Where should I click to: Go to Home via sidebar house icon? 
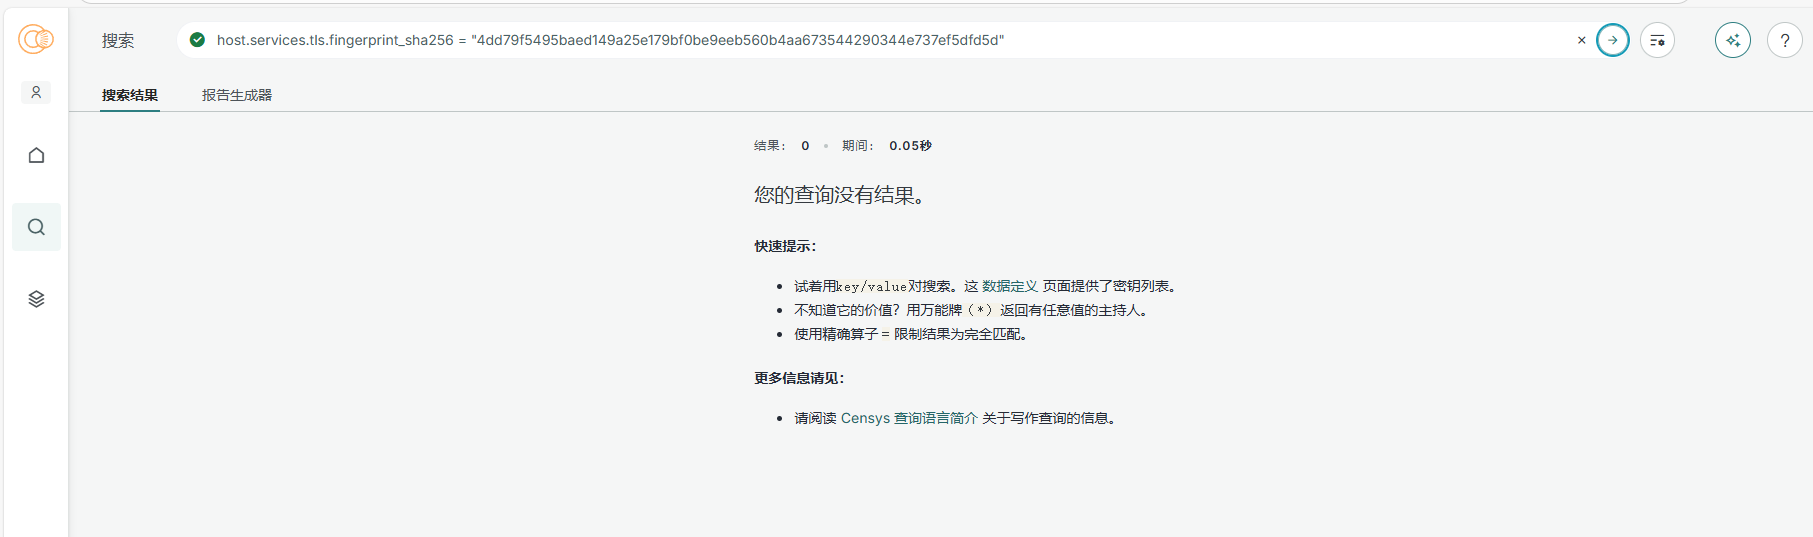(x=36, y=155)
